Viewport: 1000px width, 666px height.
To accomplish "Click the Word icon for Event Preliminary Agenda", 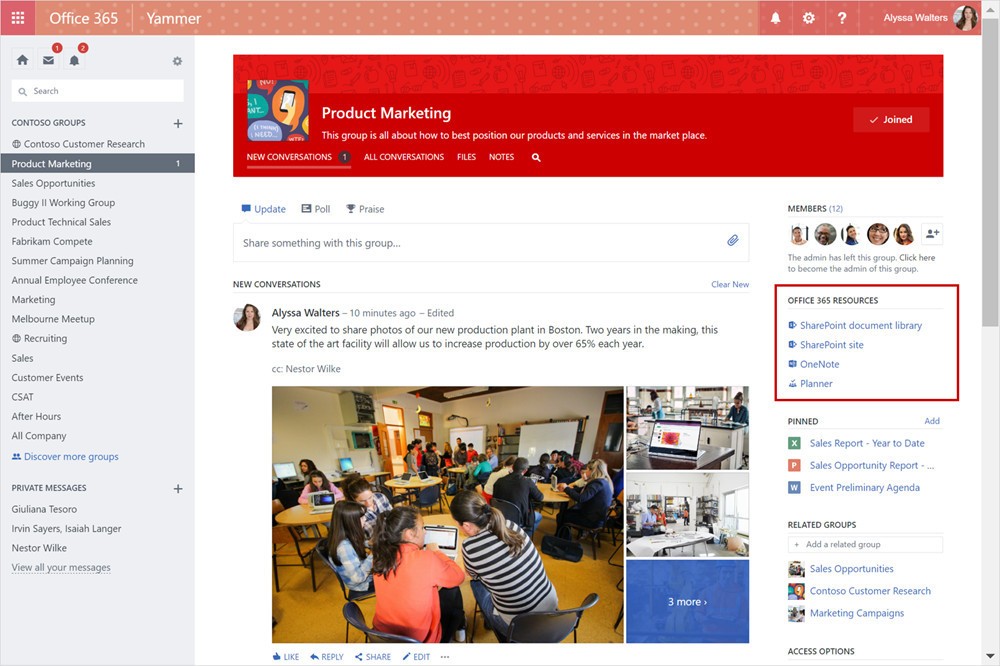I will [x=794, y=487].
